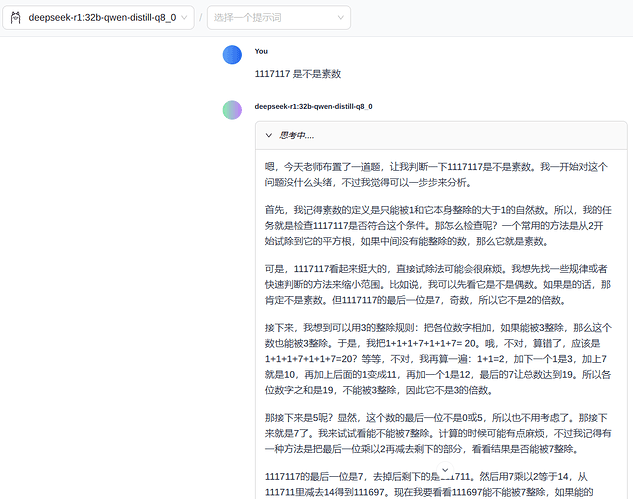
Task: Click the slash separator between the selectors
Action: [201, 18]
